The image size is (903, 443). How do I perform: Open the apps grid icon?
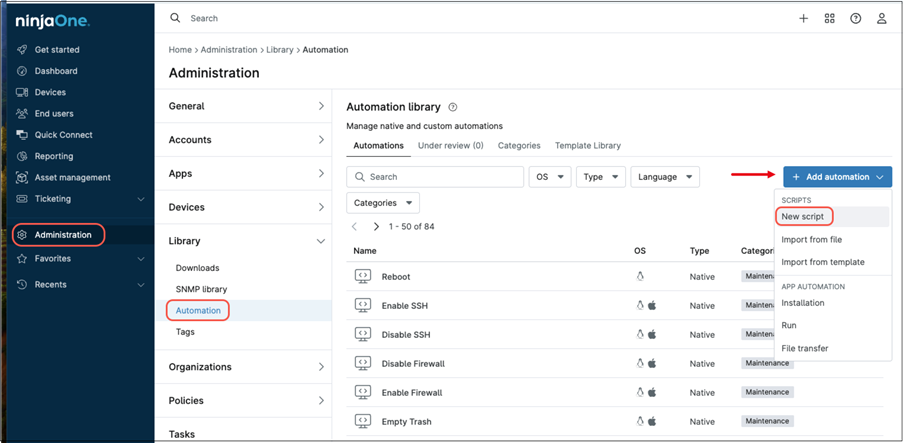point(829,18)
